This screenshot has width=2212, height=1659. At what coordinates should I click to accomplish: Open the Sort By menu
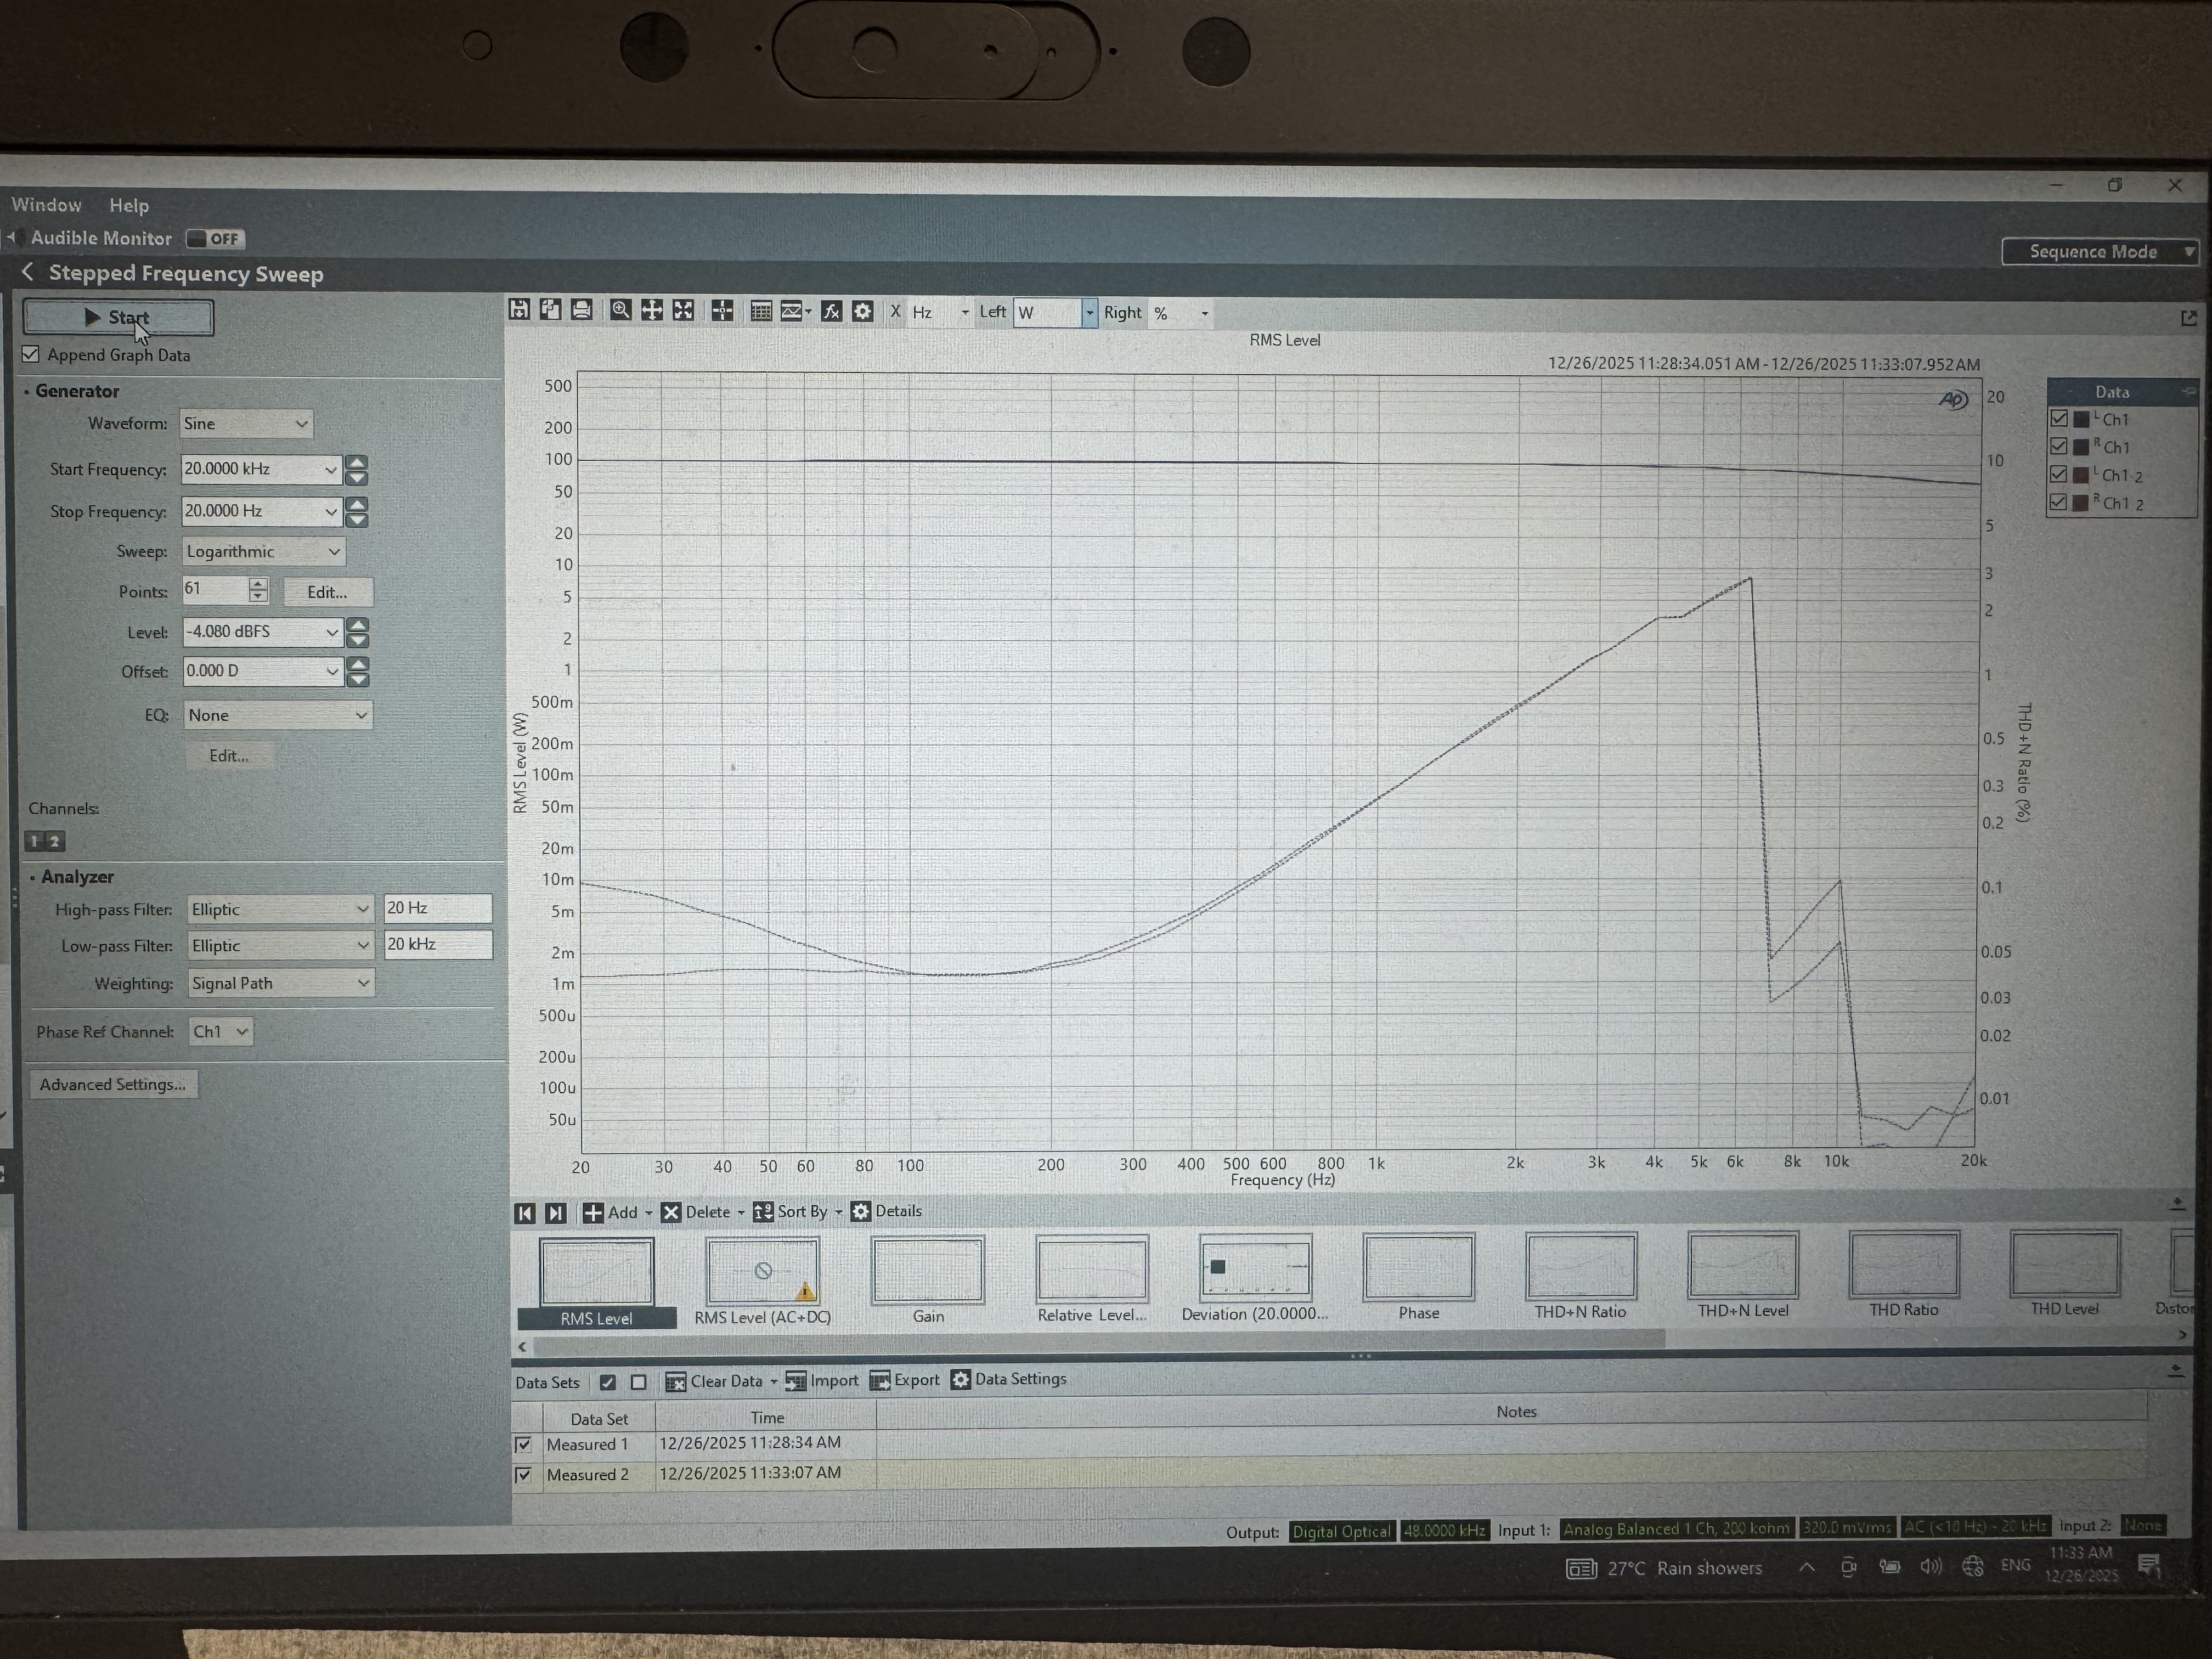(x=798, y=1211)
